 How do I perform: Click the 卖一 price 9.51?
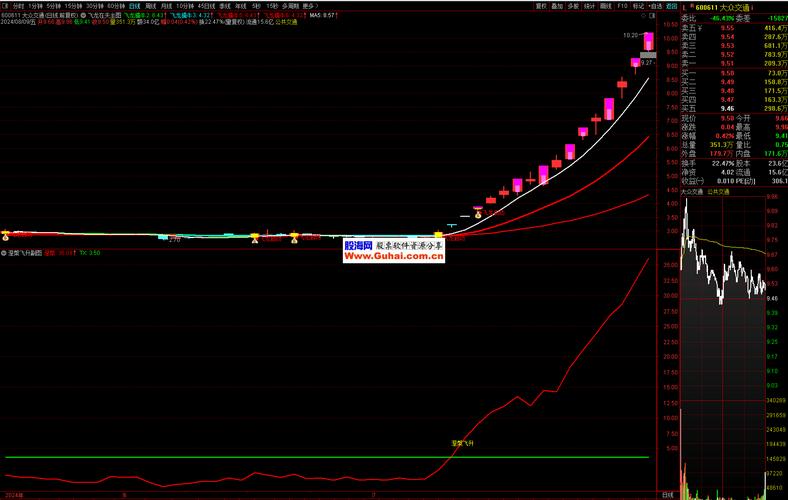(x=727, y=63)
